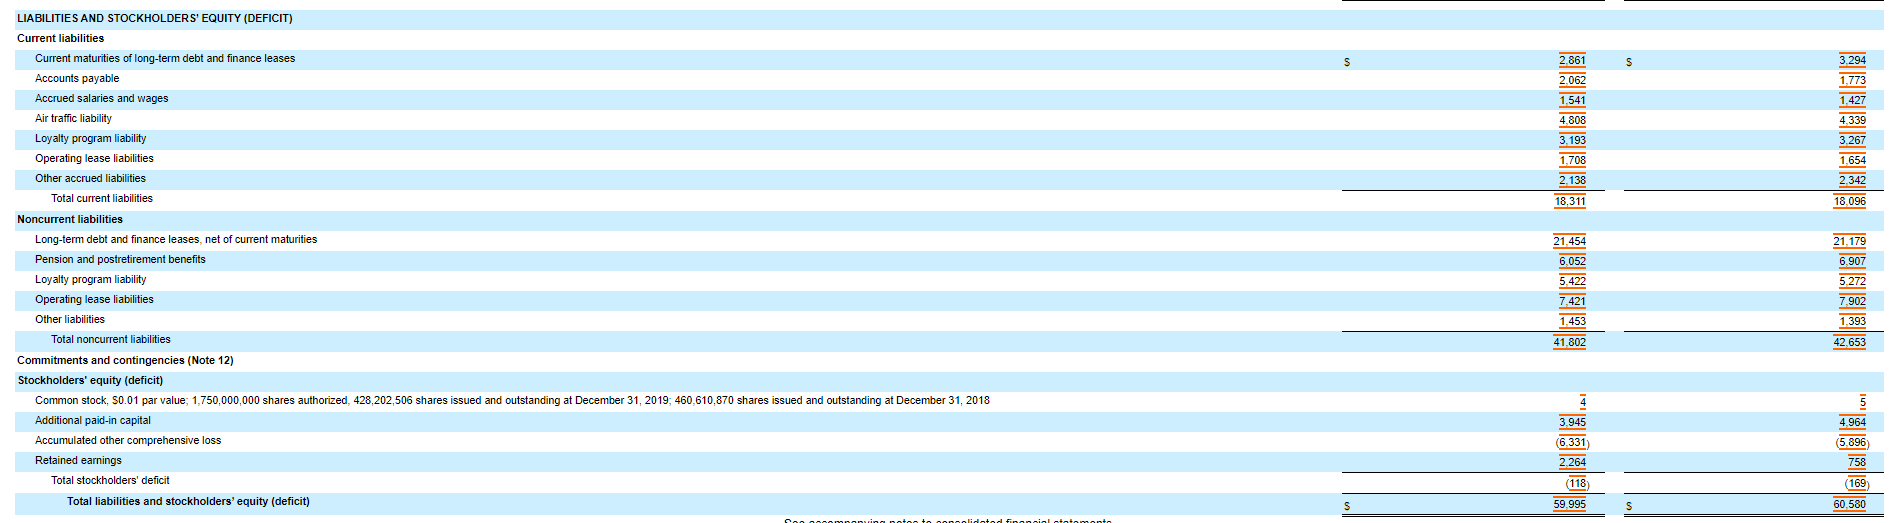Select the value 3,267
Image resolution: width=1892 pixels, height=523 pixels.
click(x=1852, y=140)
